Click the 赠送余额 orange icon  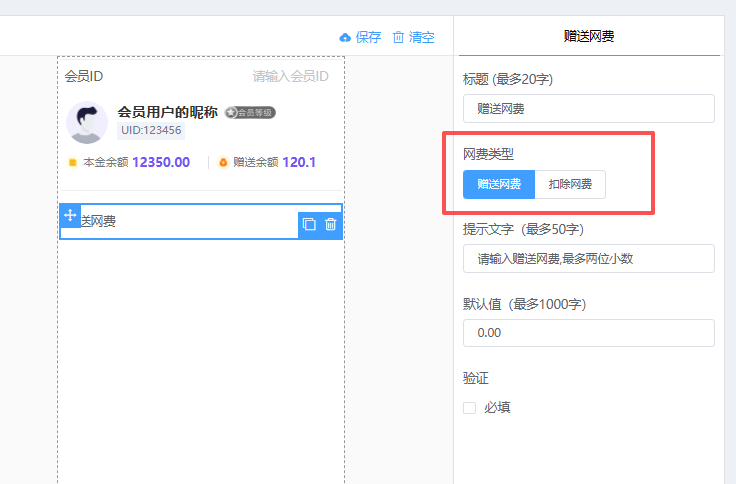point(223,162)
